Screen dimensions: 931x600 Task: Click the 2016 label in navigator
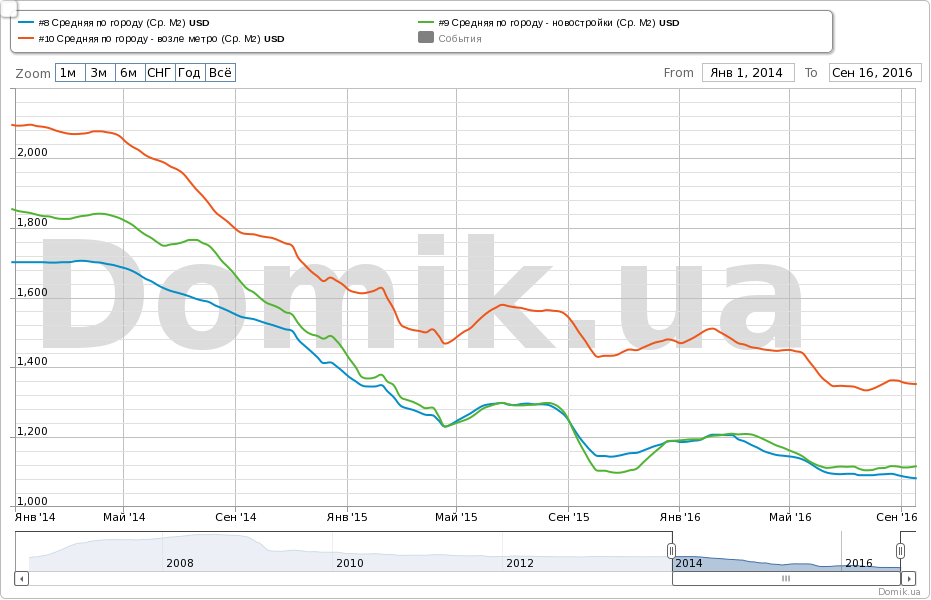(859, 563)
